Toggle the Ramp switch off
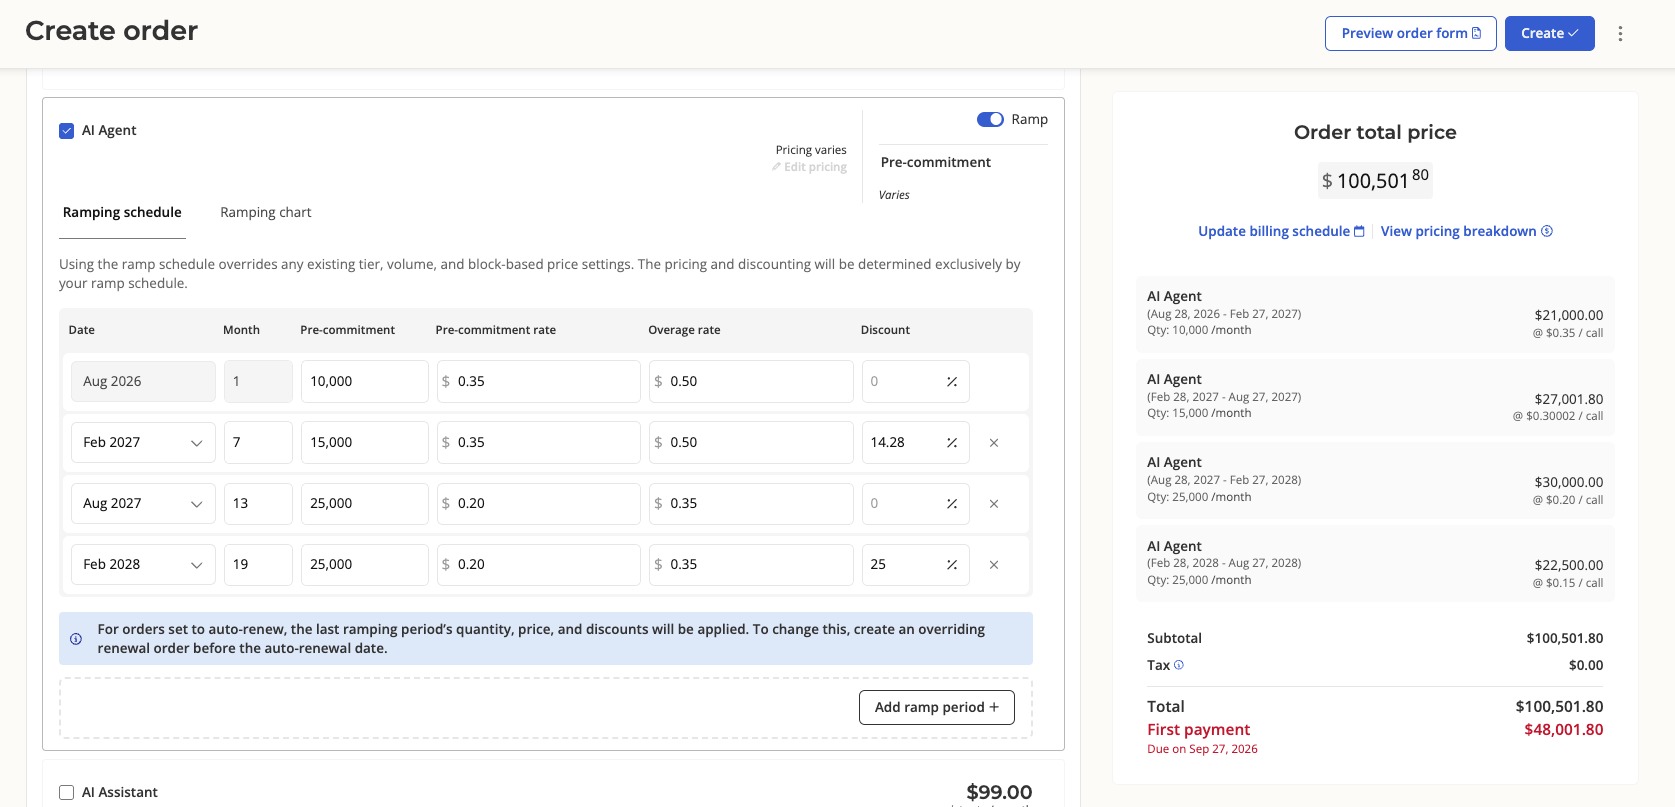Image resolution: width=1675 pixels, height=807 pixels. pos(990,119)
